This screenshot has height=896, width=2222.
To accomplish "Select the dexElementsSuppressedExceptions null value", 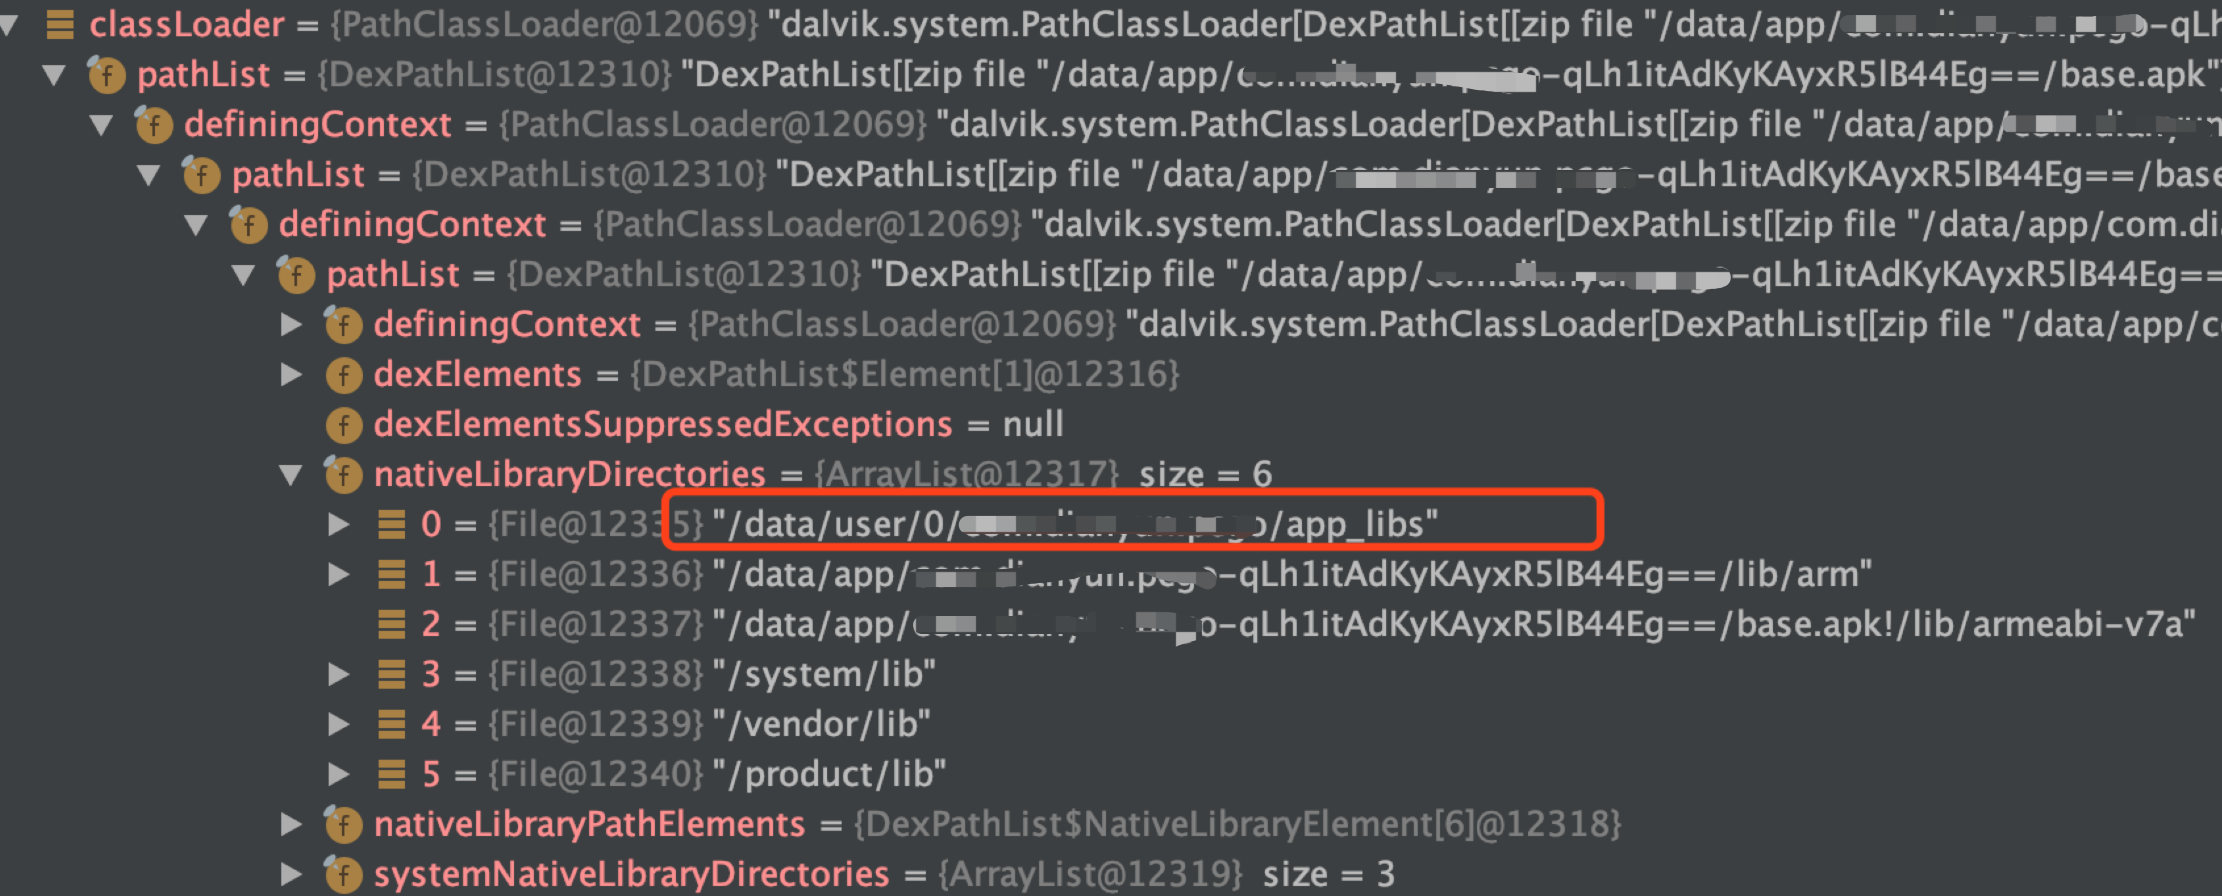I will point(1033,425).
